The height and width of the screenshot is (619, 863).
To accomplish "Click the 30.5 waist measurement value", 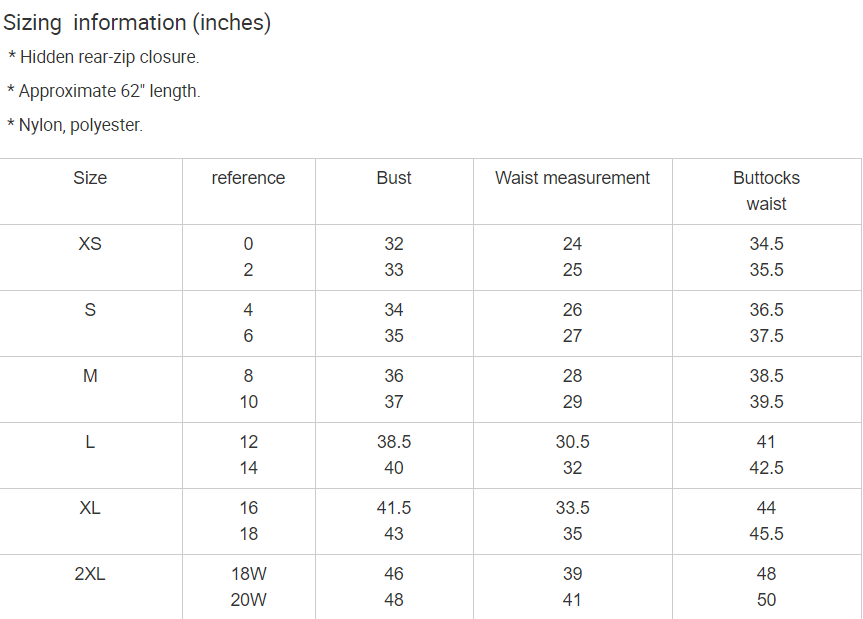I will coord(572,442).
